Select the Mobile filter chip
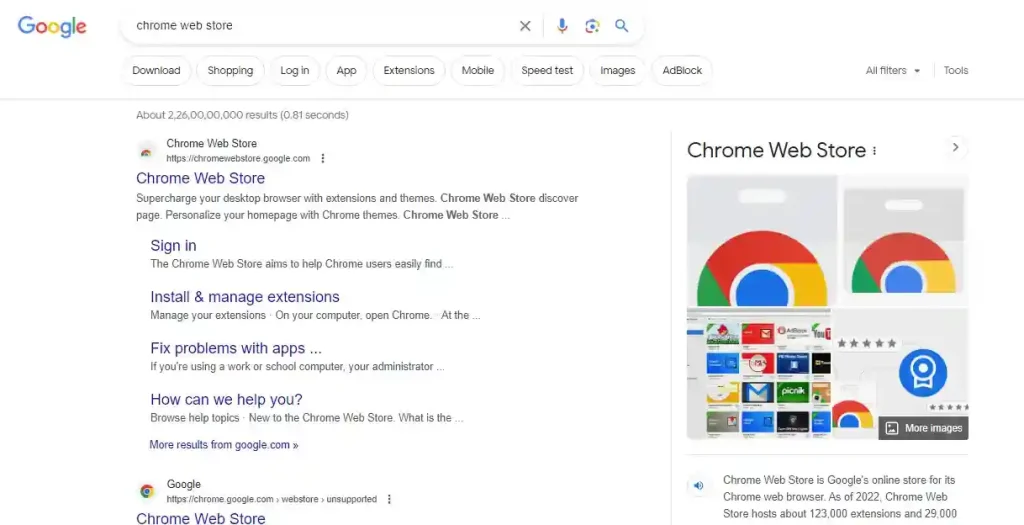This screenshot has height=525, width=1024. (477, 71)
